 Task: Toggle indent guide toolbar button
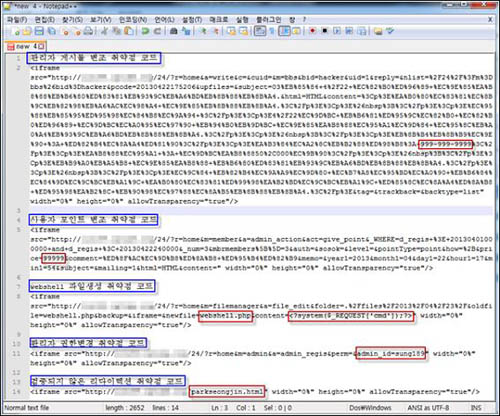[284, 31]
